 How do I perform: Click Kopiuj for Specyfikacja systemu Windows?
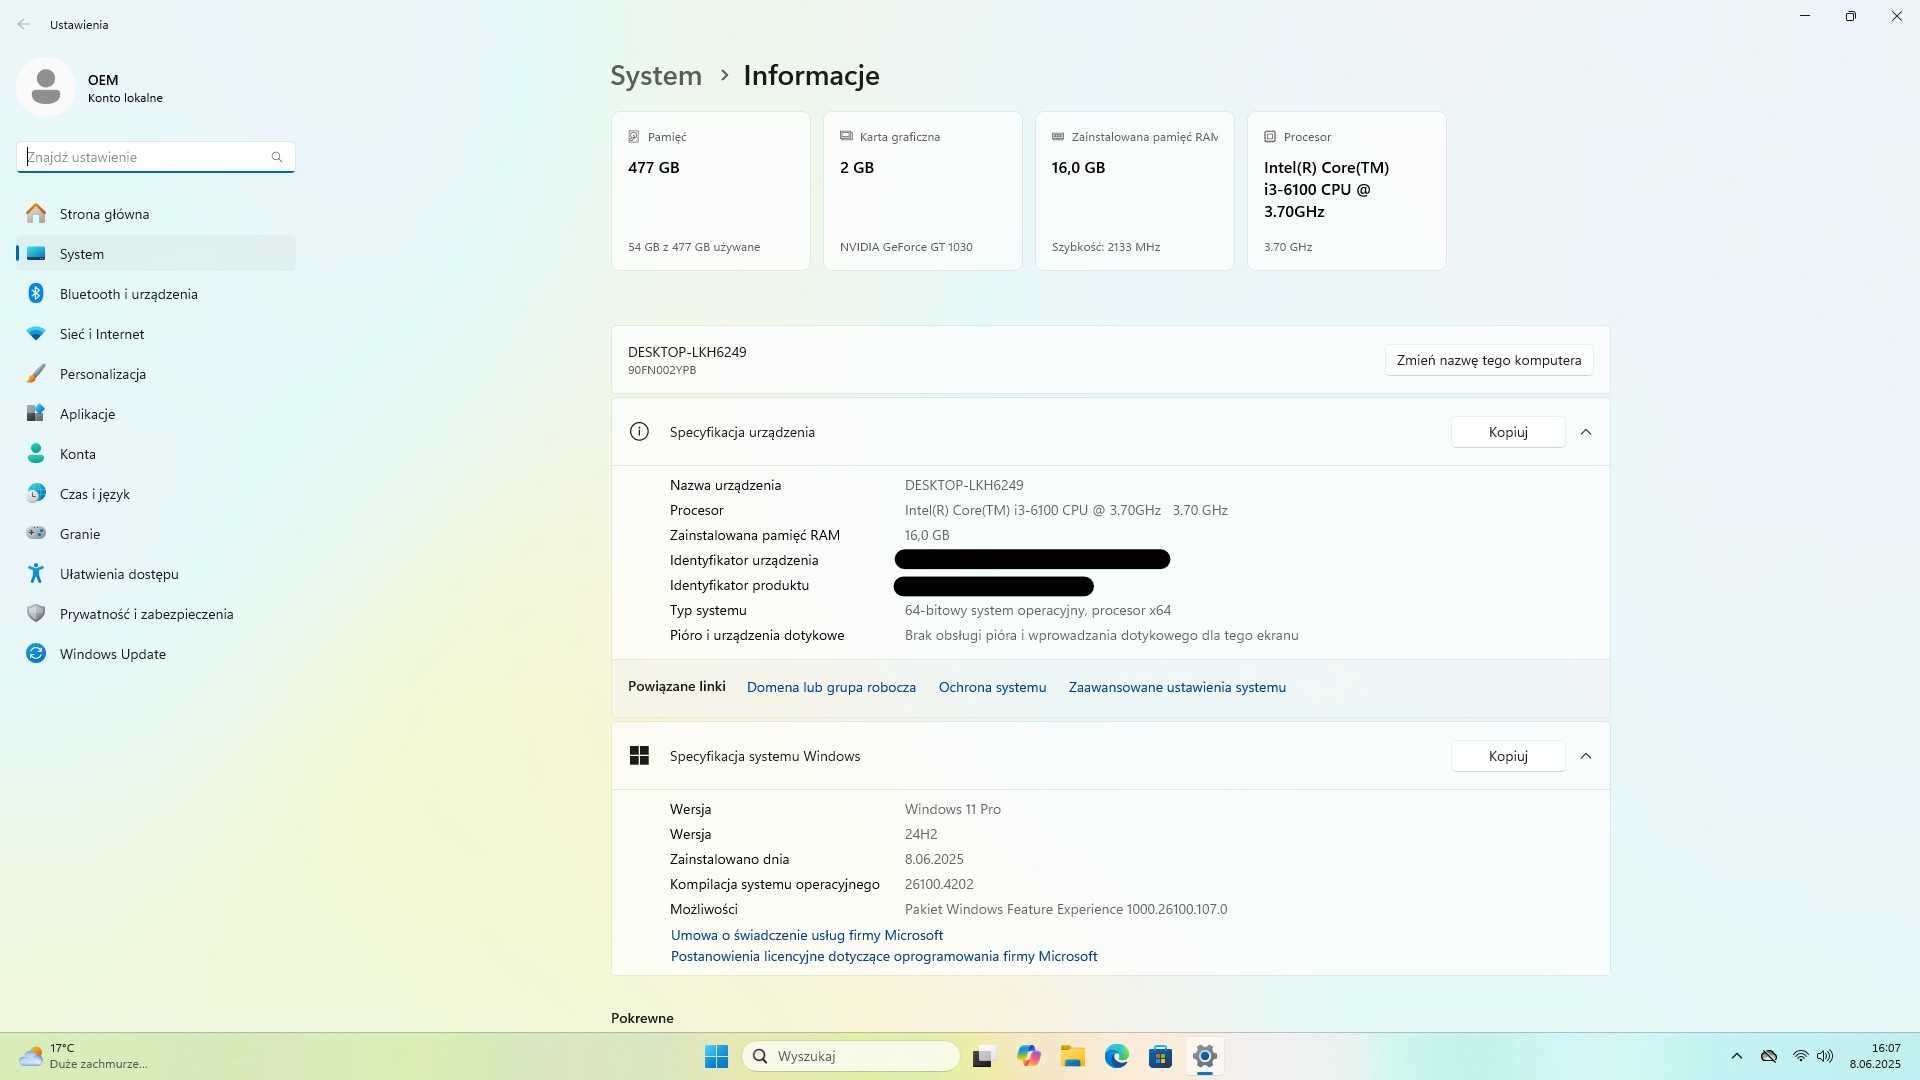click(1508, 756)
